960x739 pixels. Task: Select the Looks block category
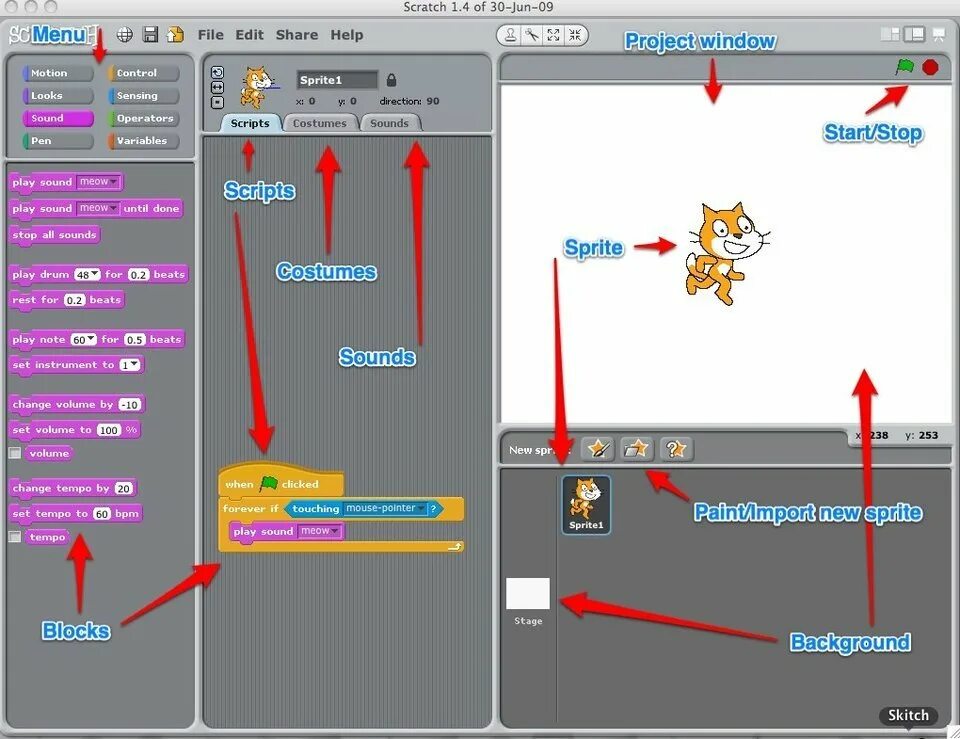(58, 96)
